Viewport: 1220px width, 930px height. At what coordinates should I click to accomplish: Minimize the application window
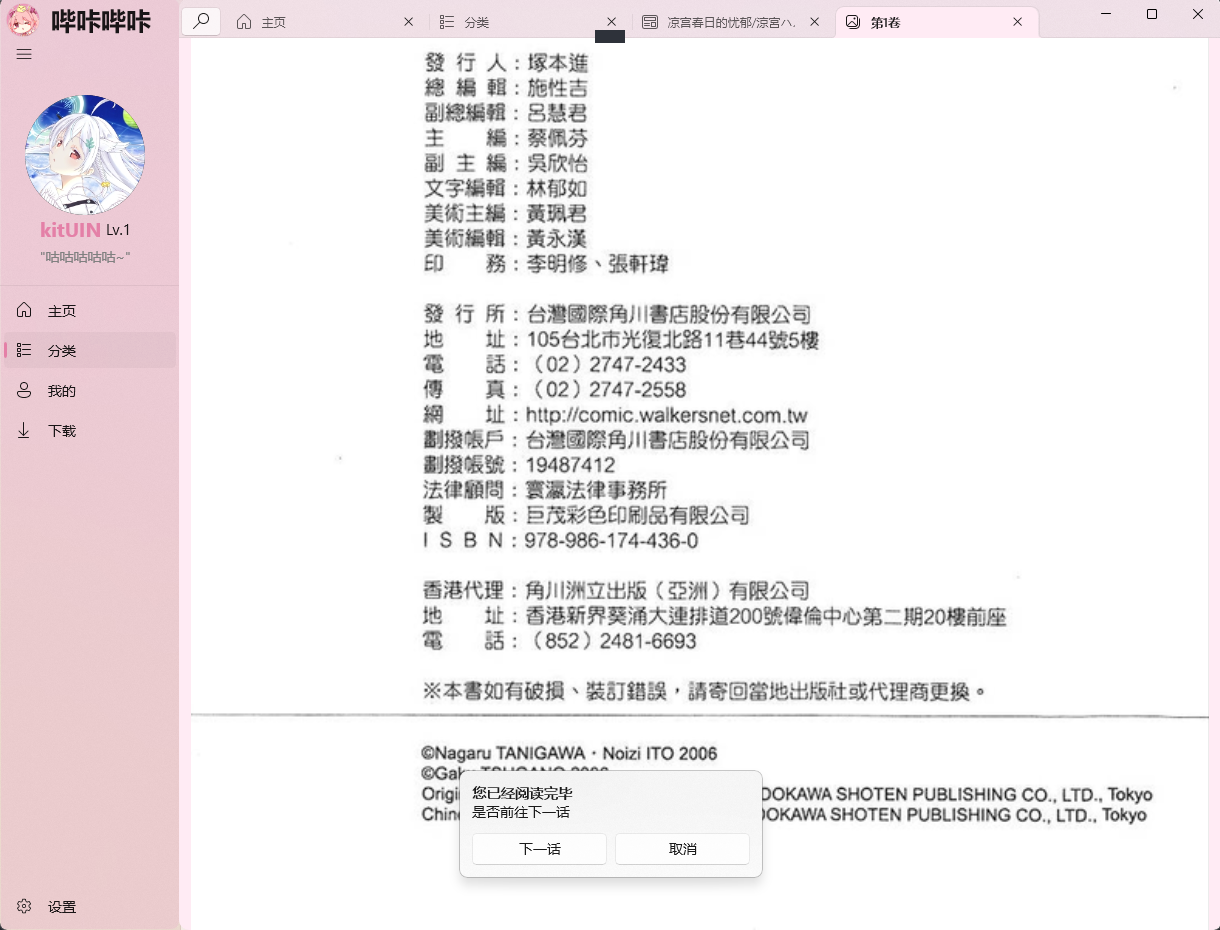pos(1107,14)
